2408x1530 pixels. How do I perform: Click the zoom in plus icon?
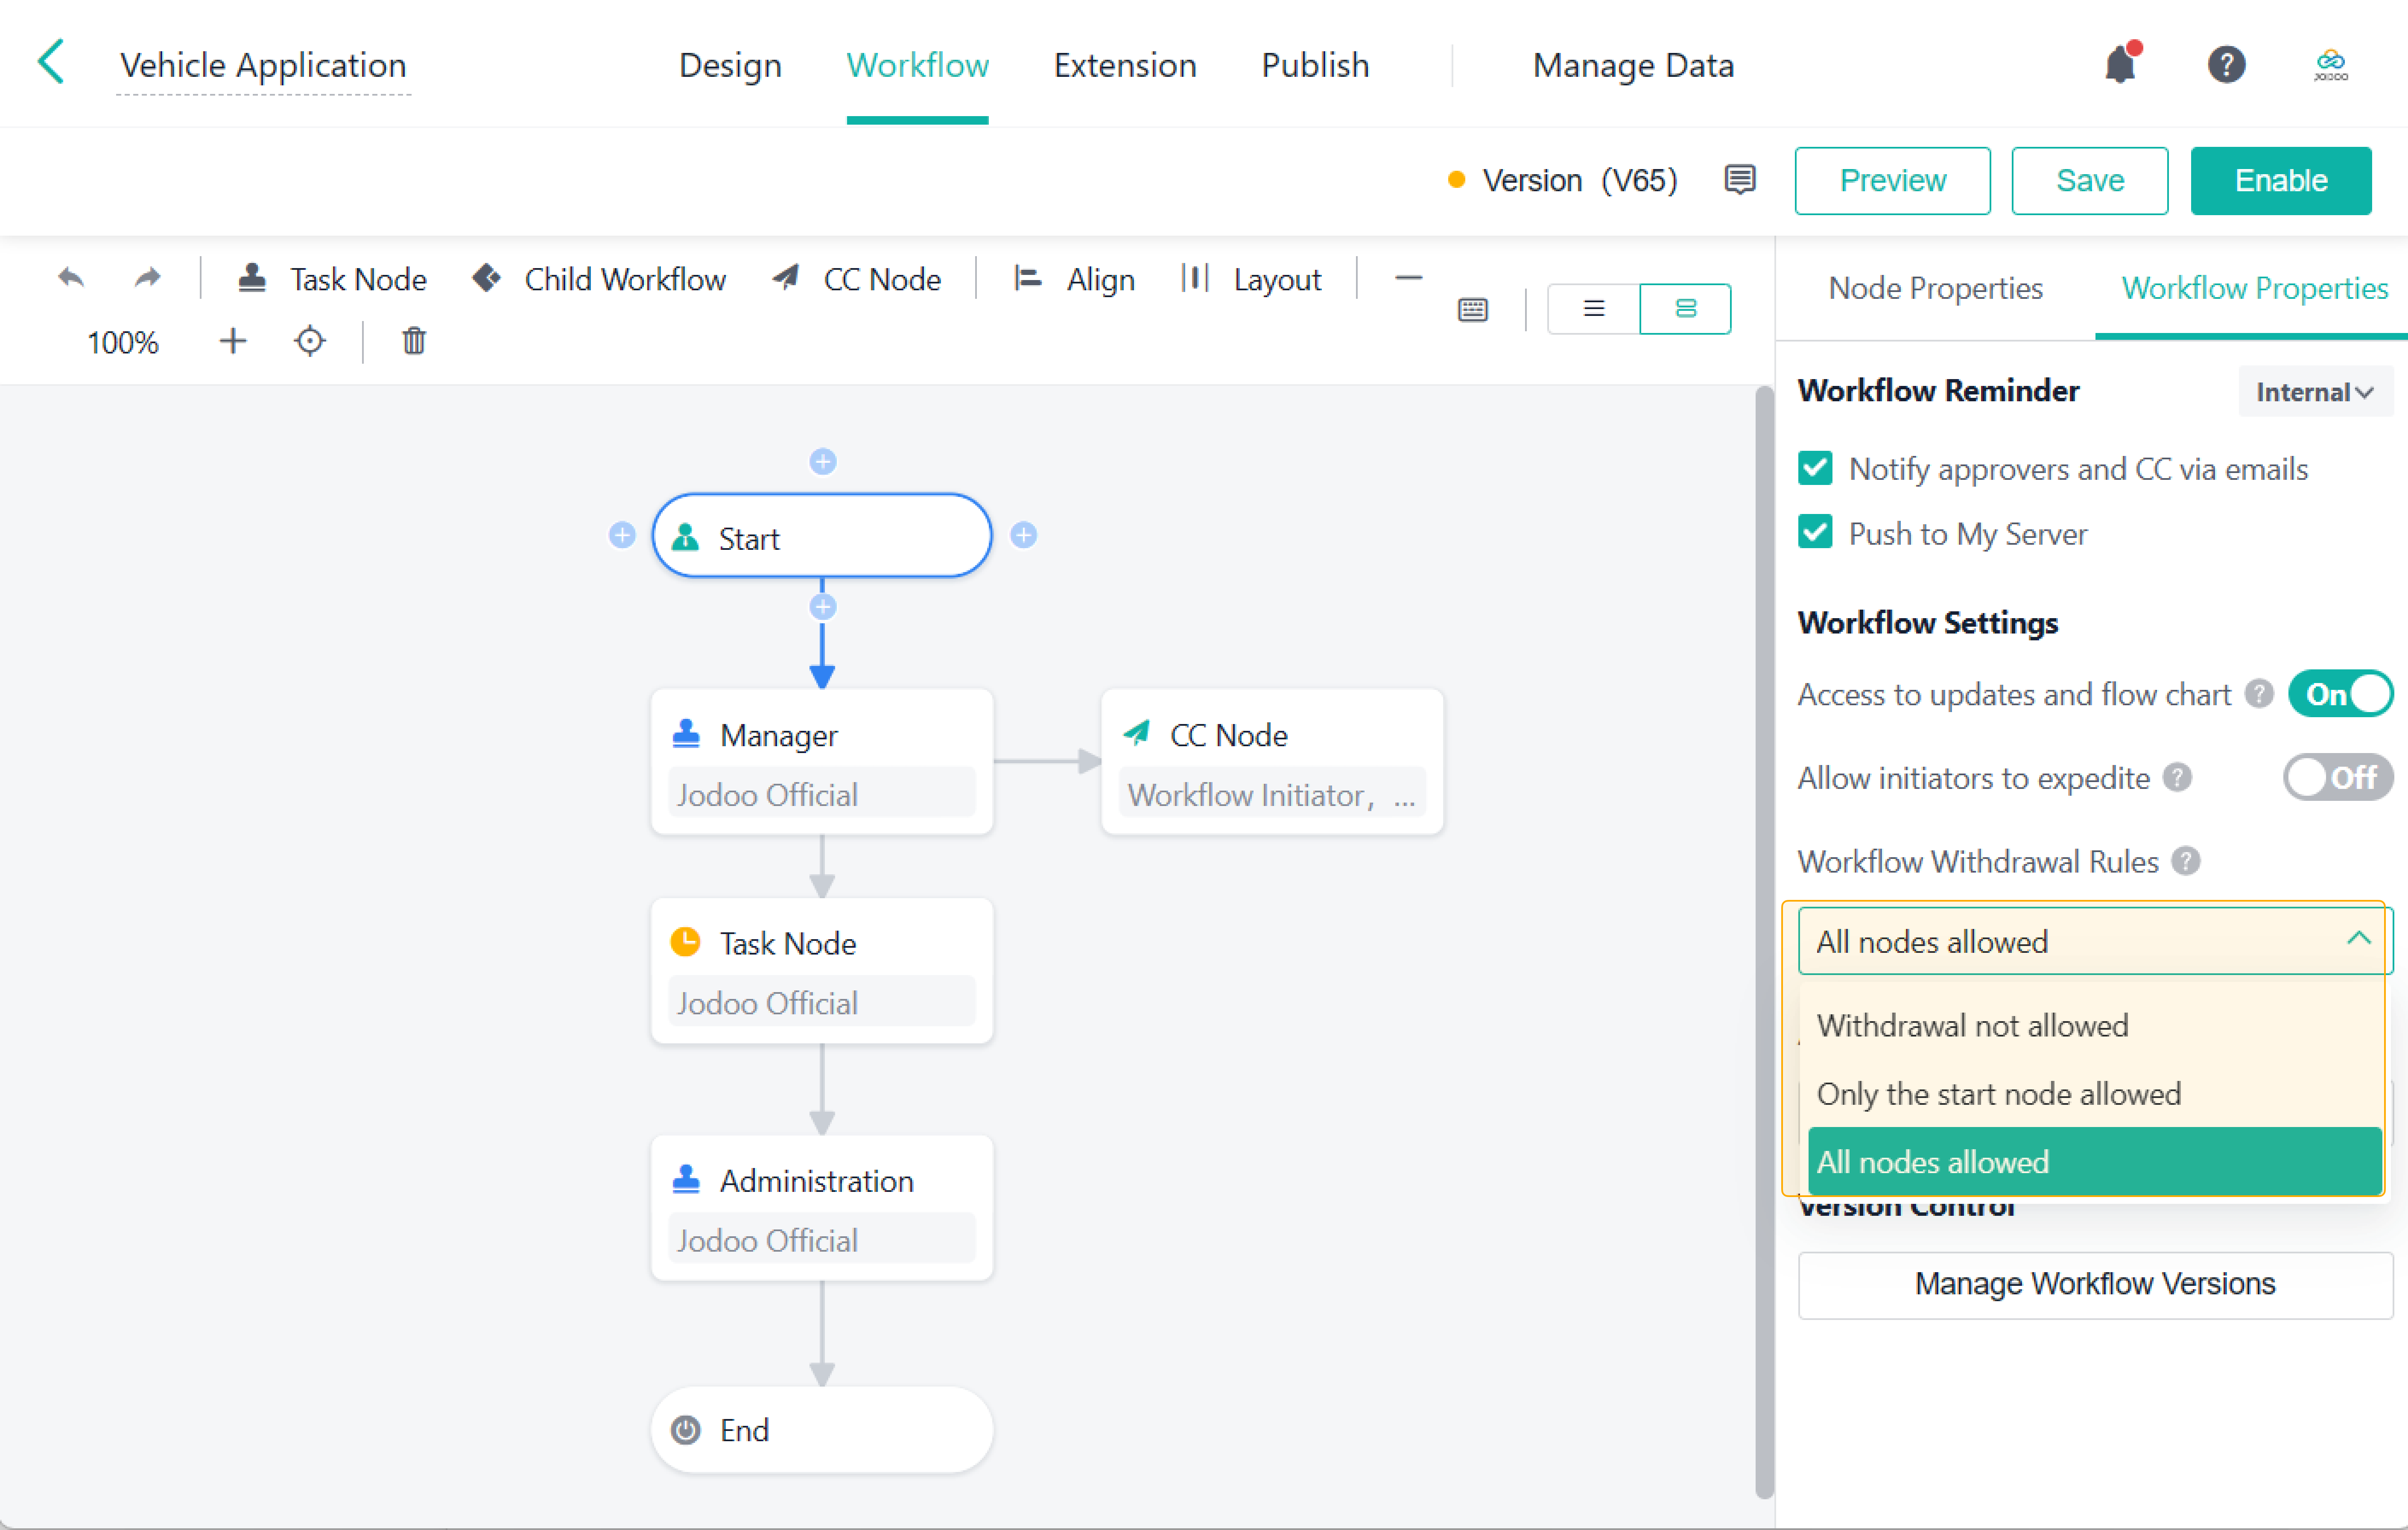(232, 342)
